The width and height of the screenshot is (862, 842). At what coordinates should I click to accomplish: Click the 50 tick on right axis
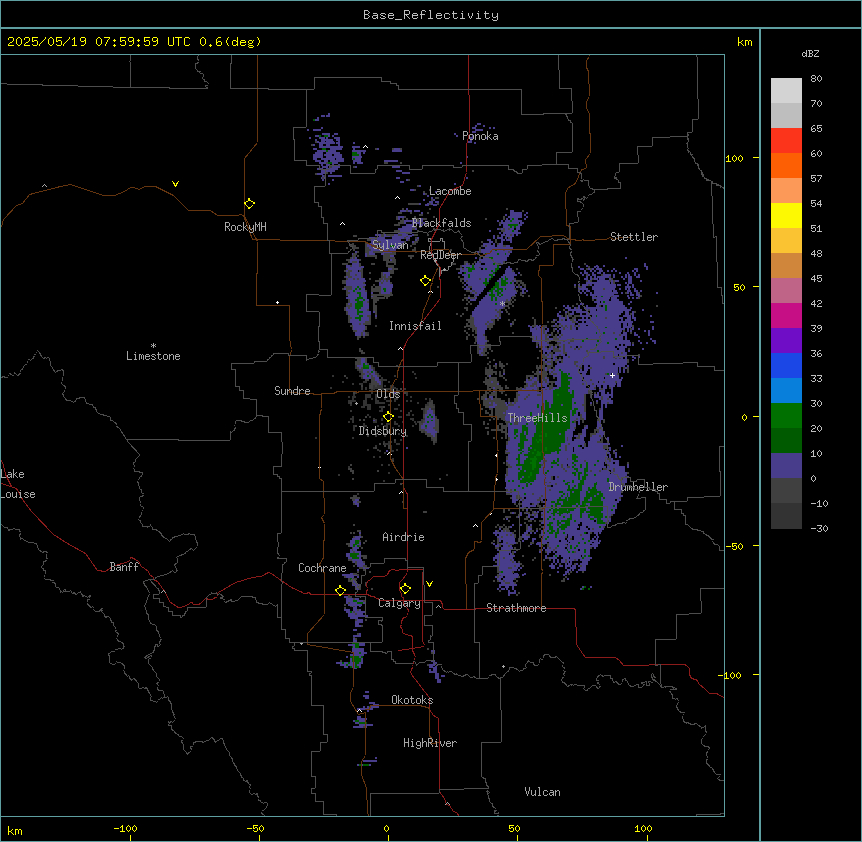[x=739, y=287]
